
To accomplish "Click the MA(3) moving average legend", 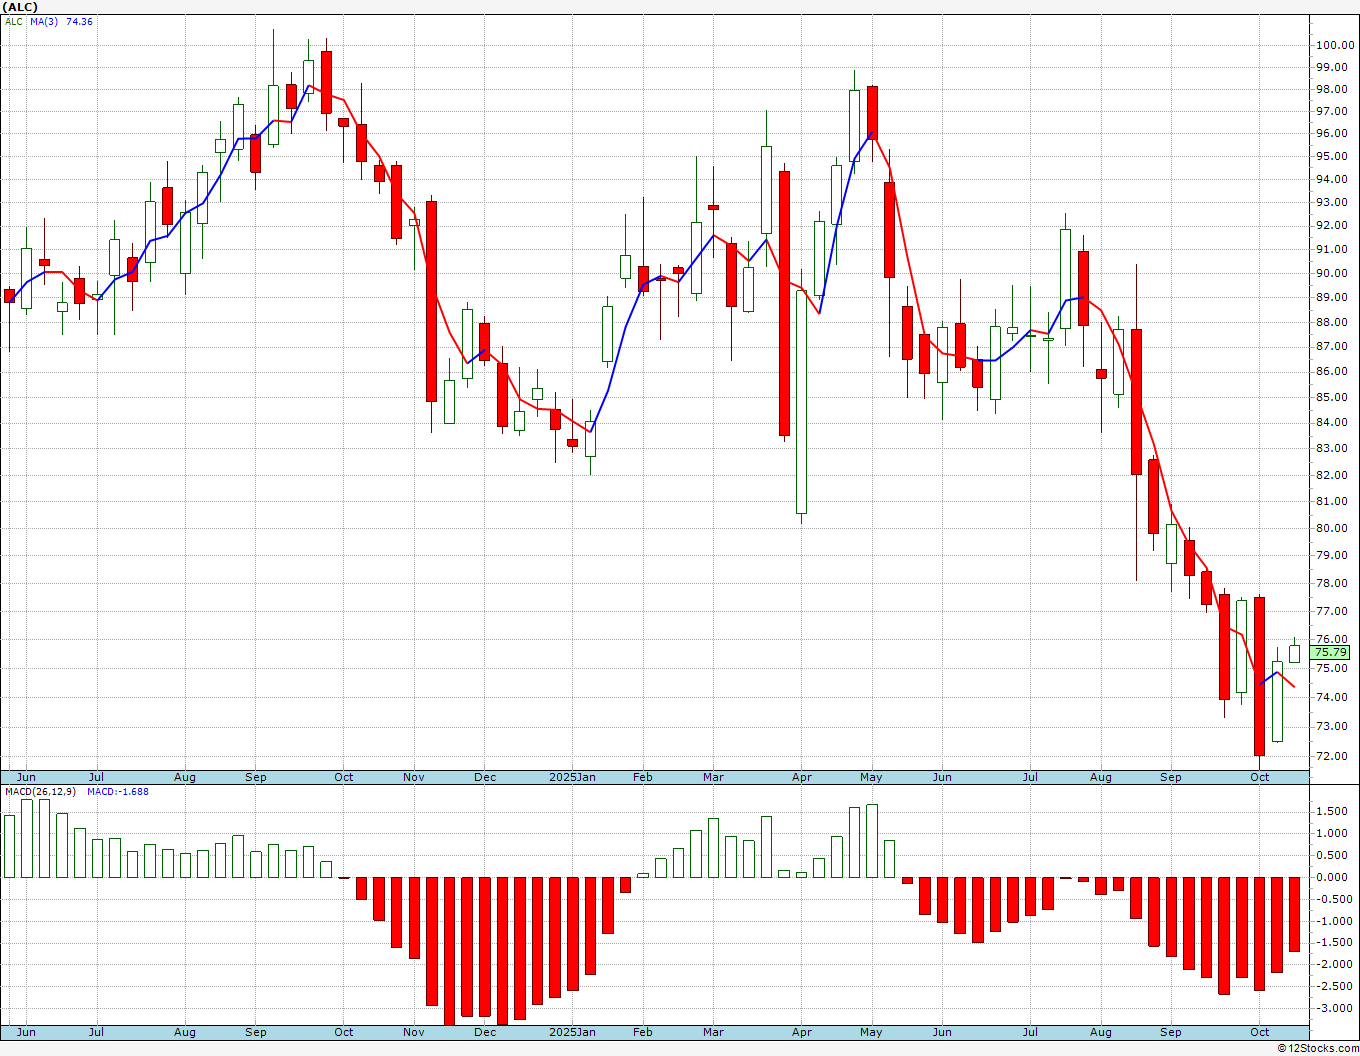I will pyautogui.click(x=44, y=22).
